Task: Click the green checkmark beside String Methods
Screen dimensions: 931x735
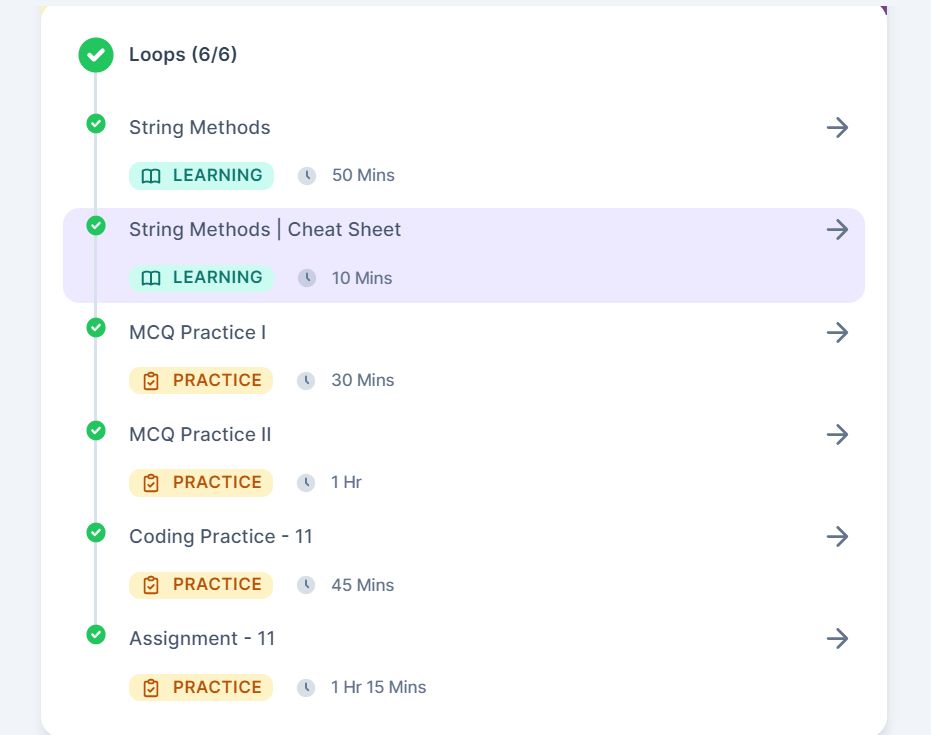Action: pyautogui.click(x=96, y=123)
